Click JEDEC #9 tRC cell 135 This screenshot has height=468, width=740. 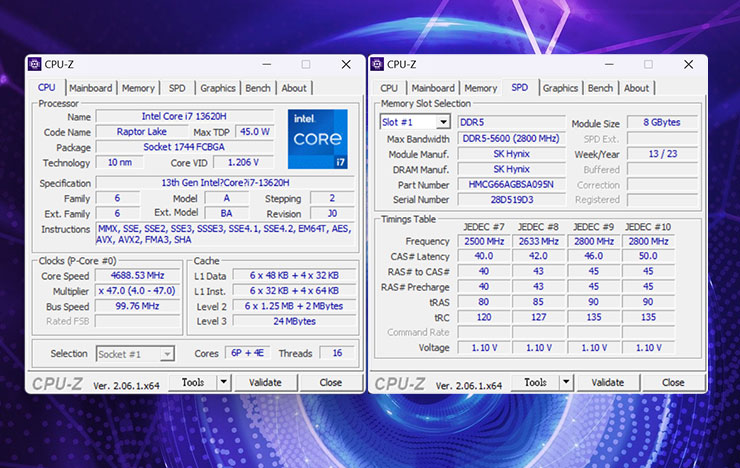(594, 317)
